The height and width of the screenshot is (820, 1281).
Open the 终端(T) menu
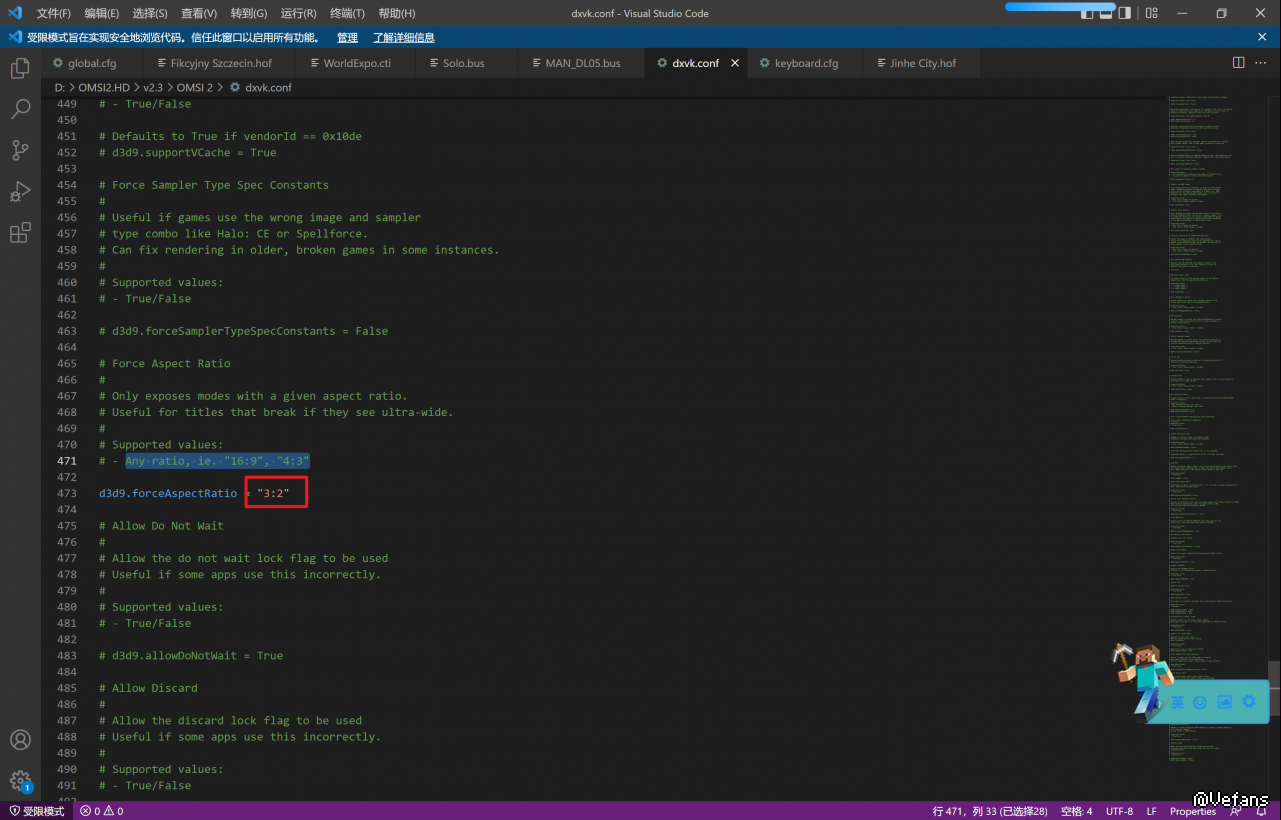click(347, 13)
